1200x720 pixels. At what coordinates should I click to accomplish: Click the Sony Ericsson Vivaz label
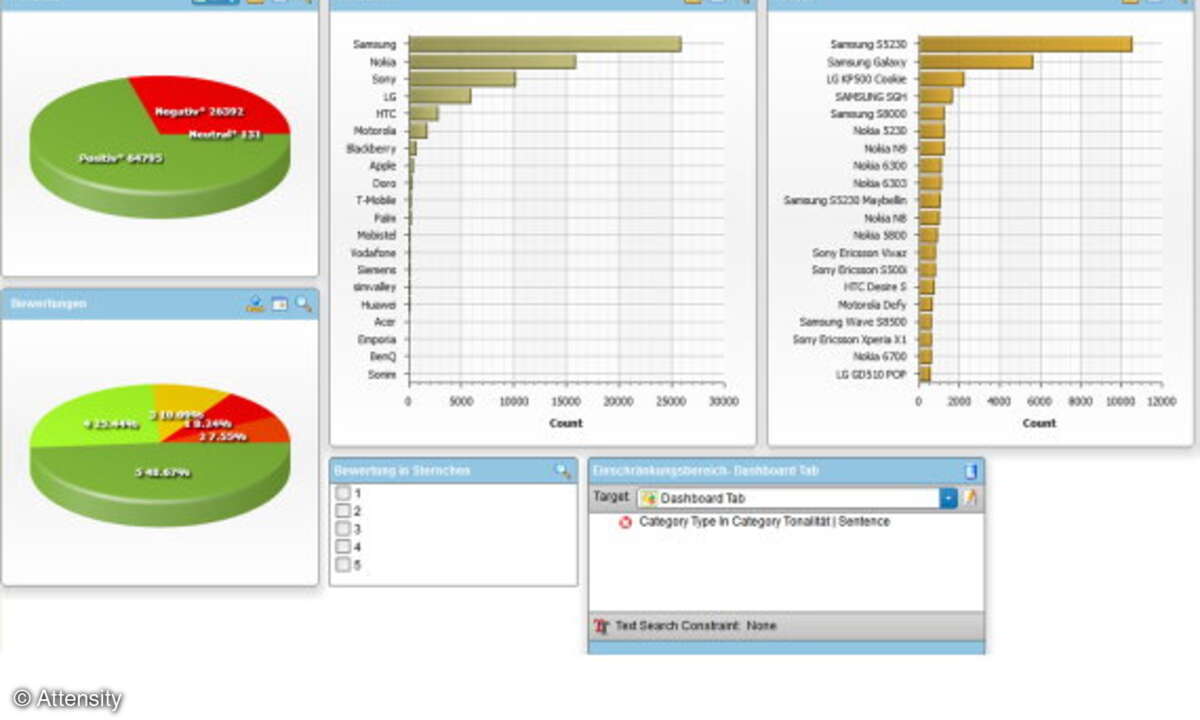860,253
